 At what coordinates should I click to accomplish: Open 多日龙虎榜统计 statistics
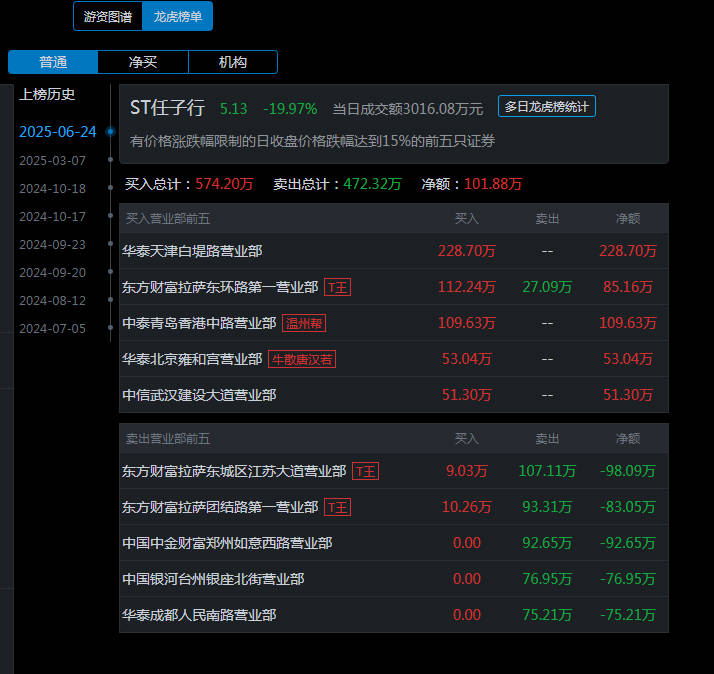[546, 106]
